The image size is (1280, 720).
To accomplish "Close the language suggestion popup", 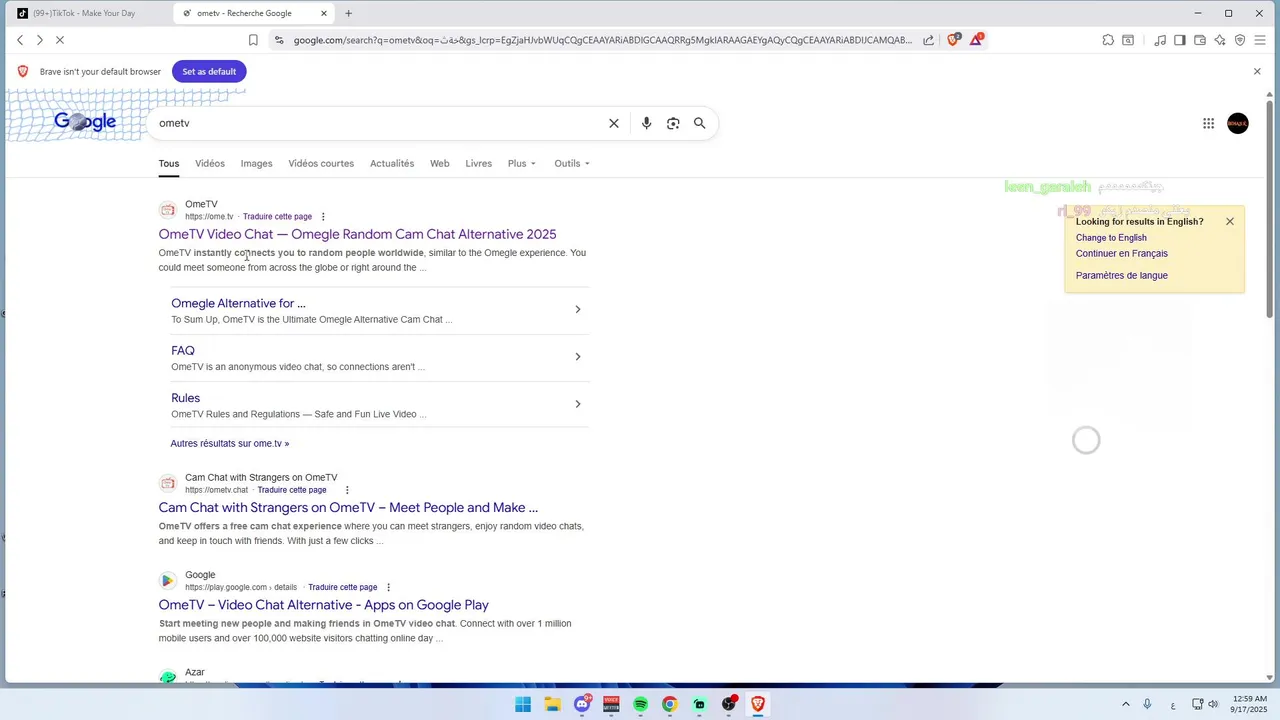I will click(x=1230, y=221).
